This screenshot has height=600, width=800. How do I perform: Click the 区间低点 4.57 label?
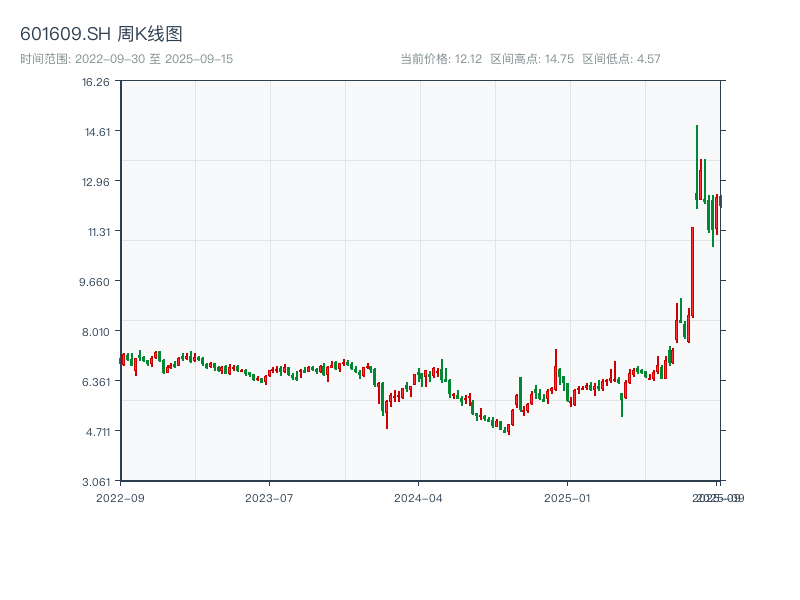tap(621, 59)
